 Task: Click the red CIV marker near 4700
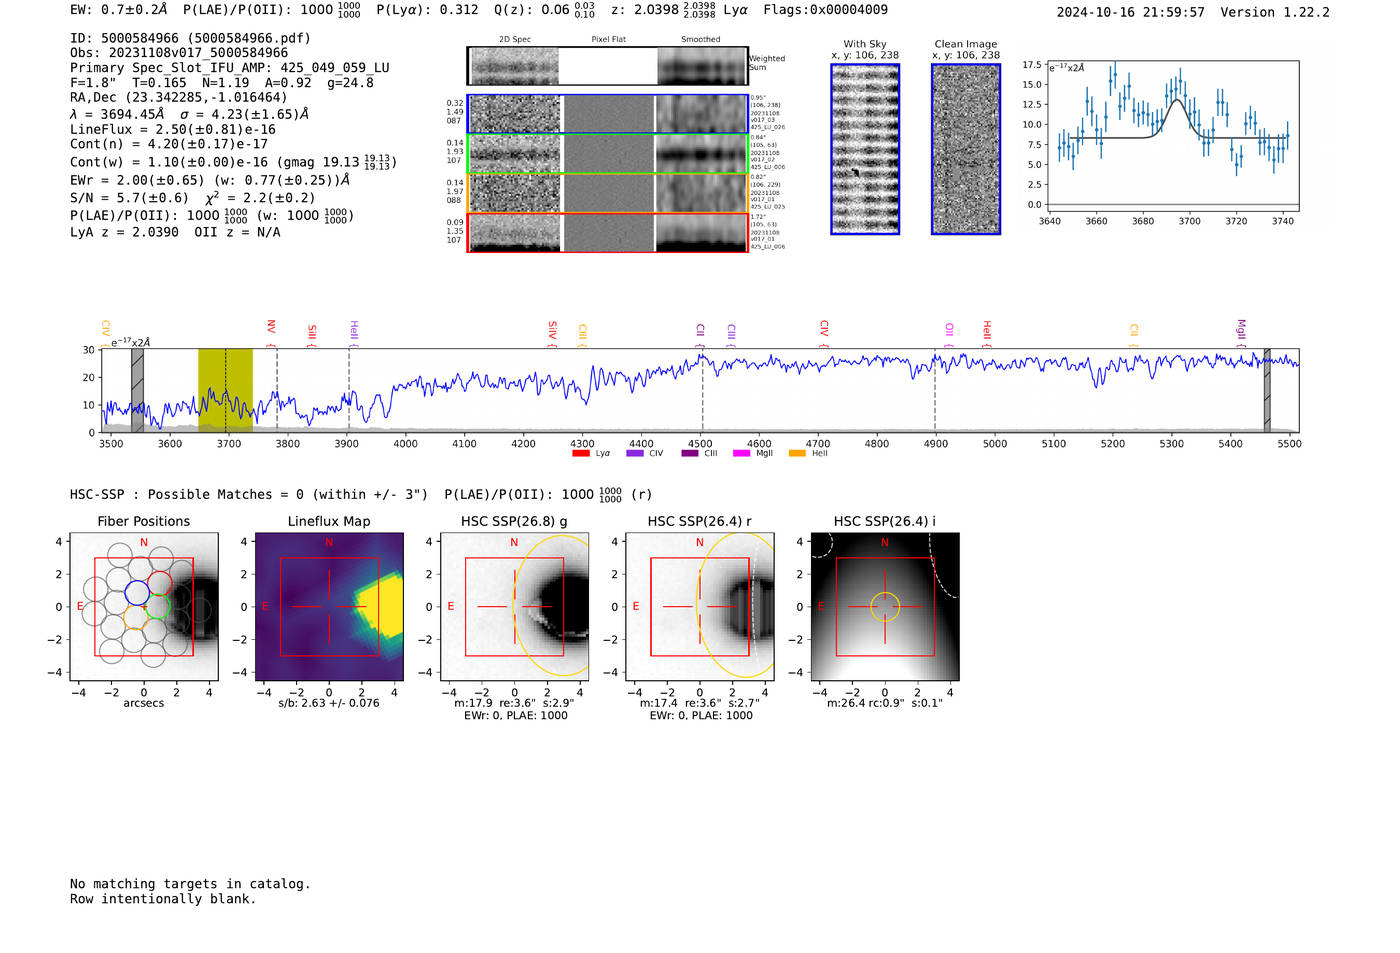(x=824, y=329)
